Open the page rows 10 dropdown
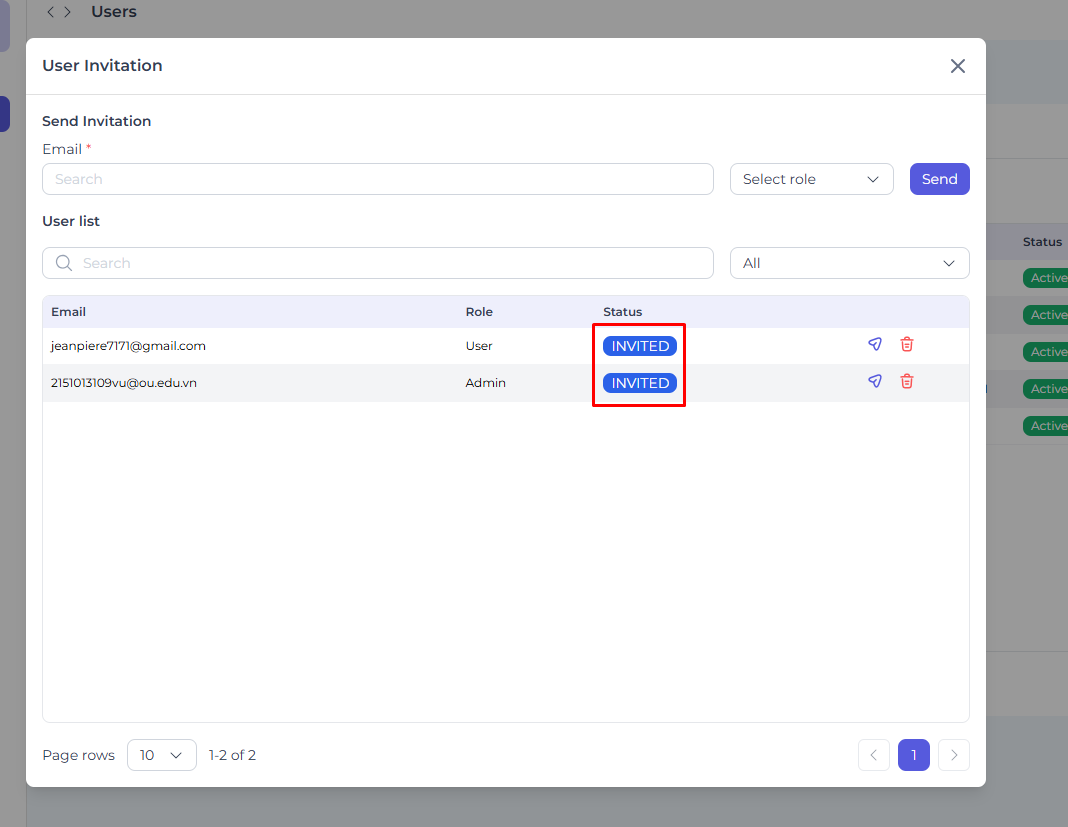Viewport: 1068px width, 827px height. pyautogui.click(x=161, y=755)
